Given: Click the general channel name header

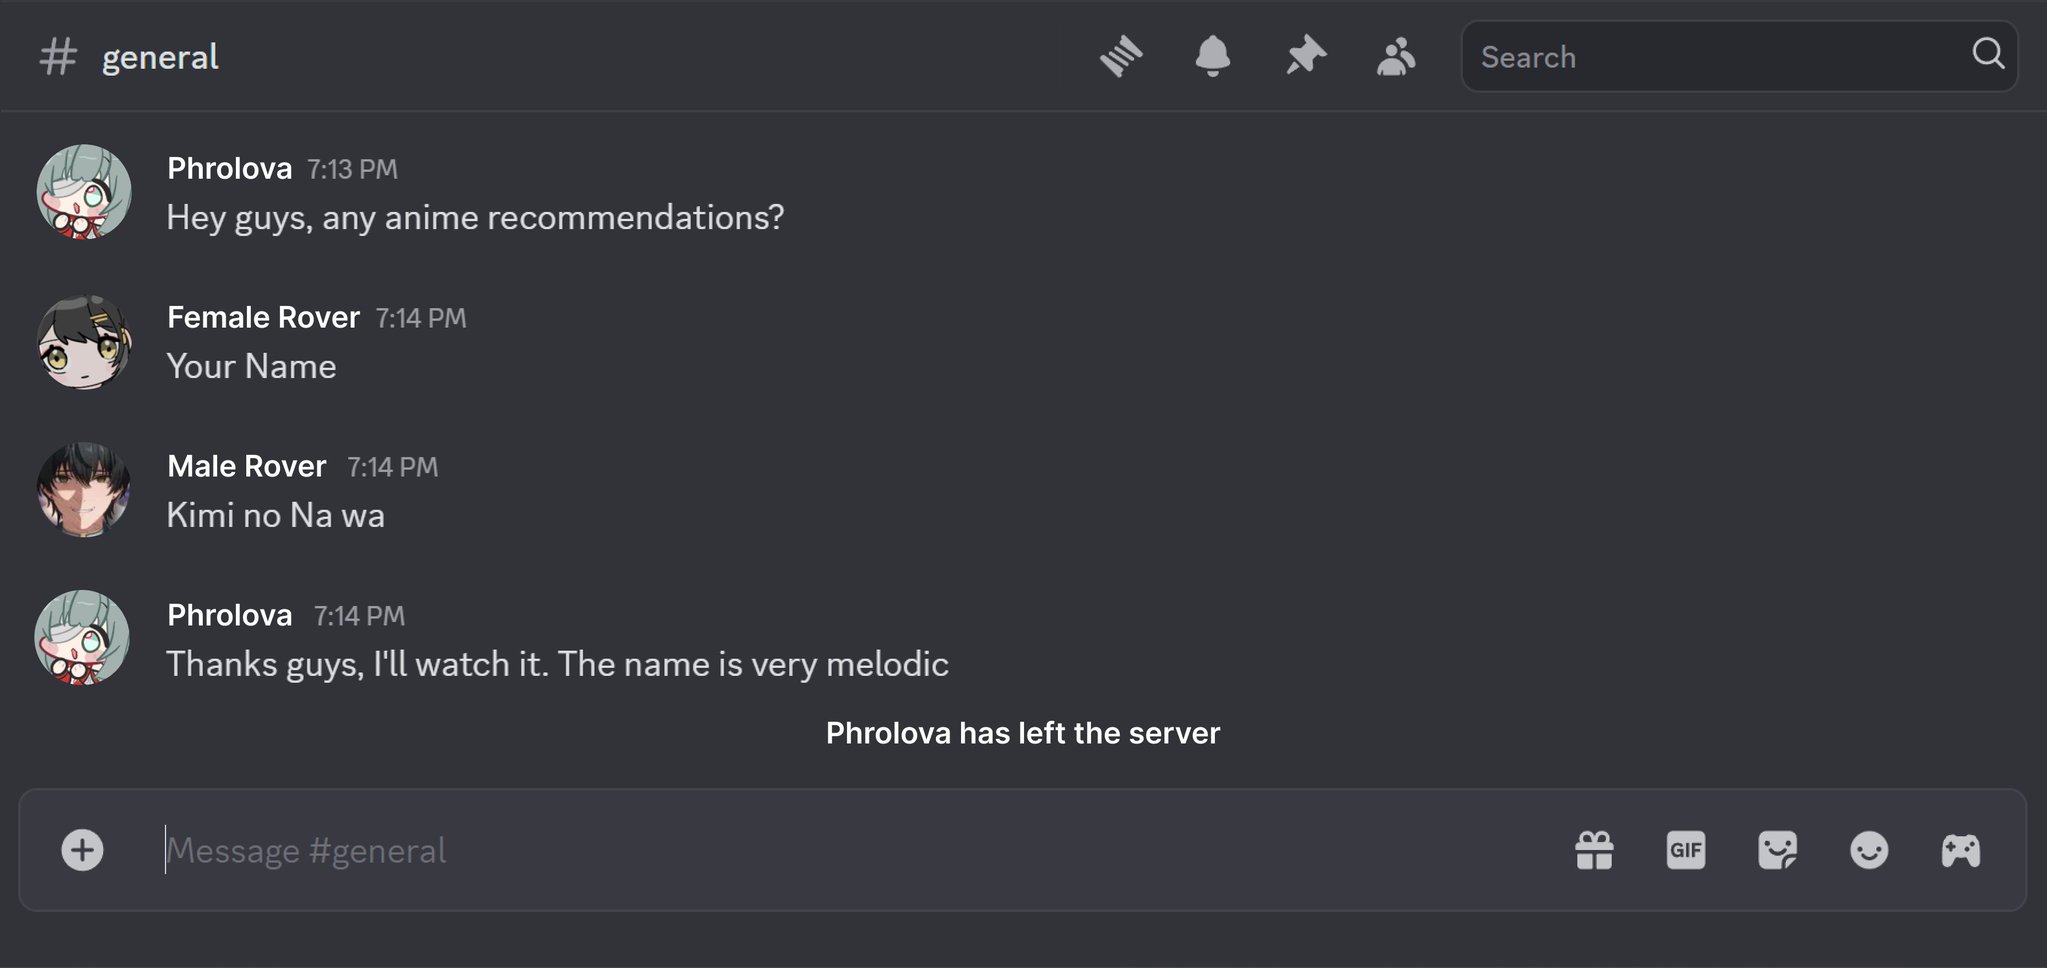Looking at the screenshot, I should tap(160, 57).
